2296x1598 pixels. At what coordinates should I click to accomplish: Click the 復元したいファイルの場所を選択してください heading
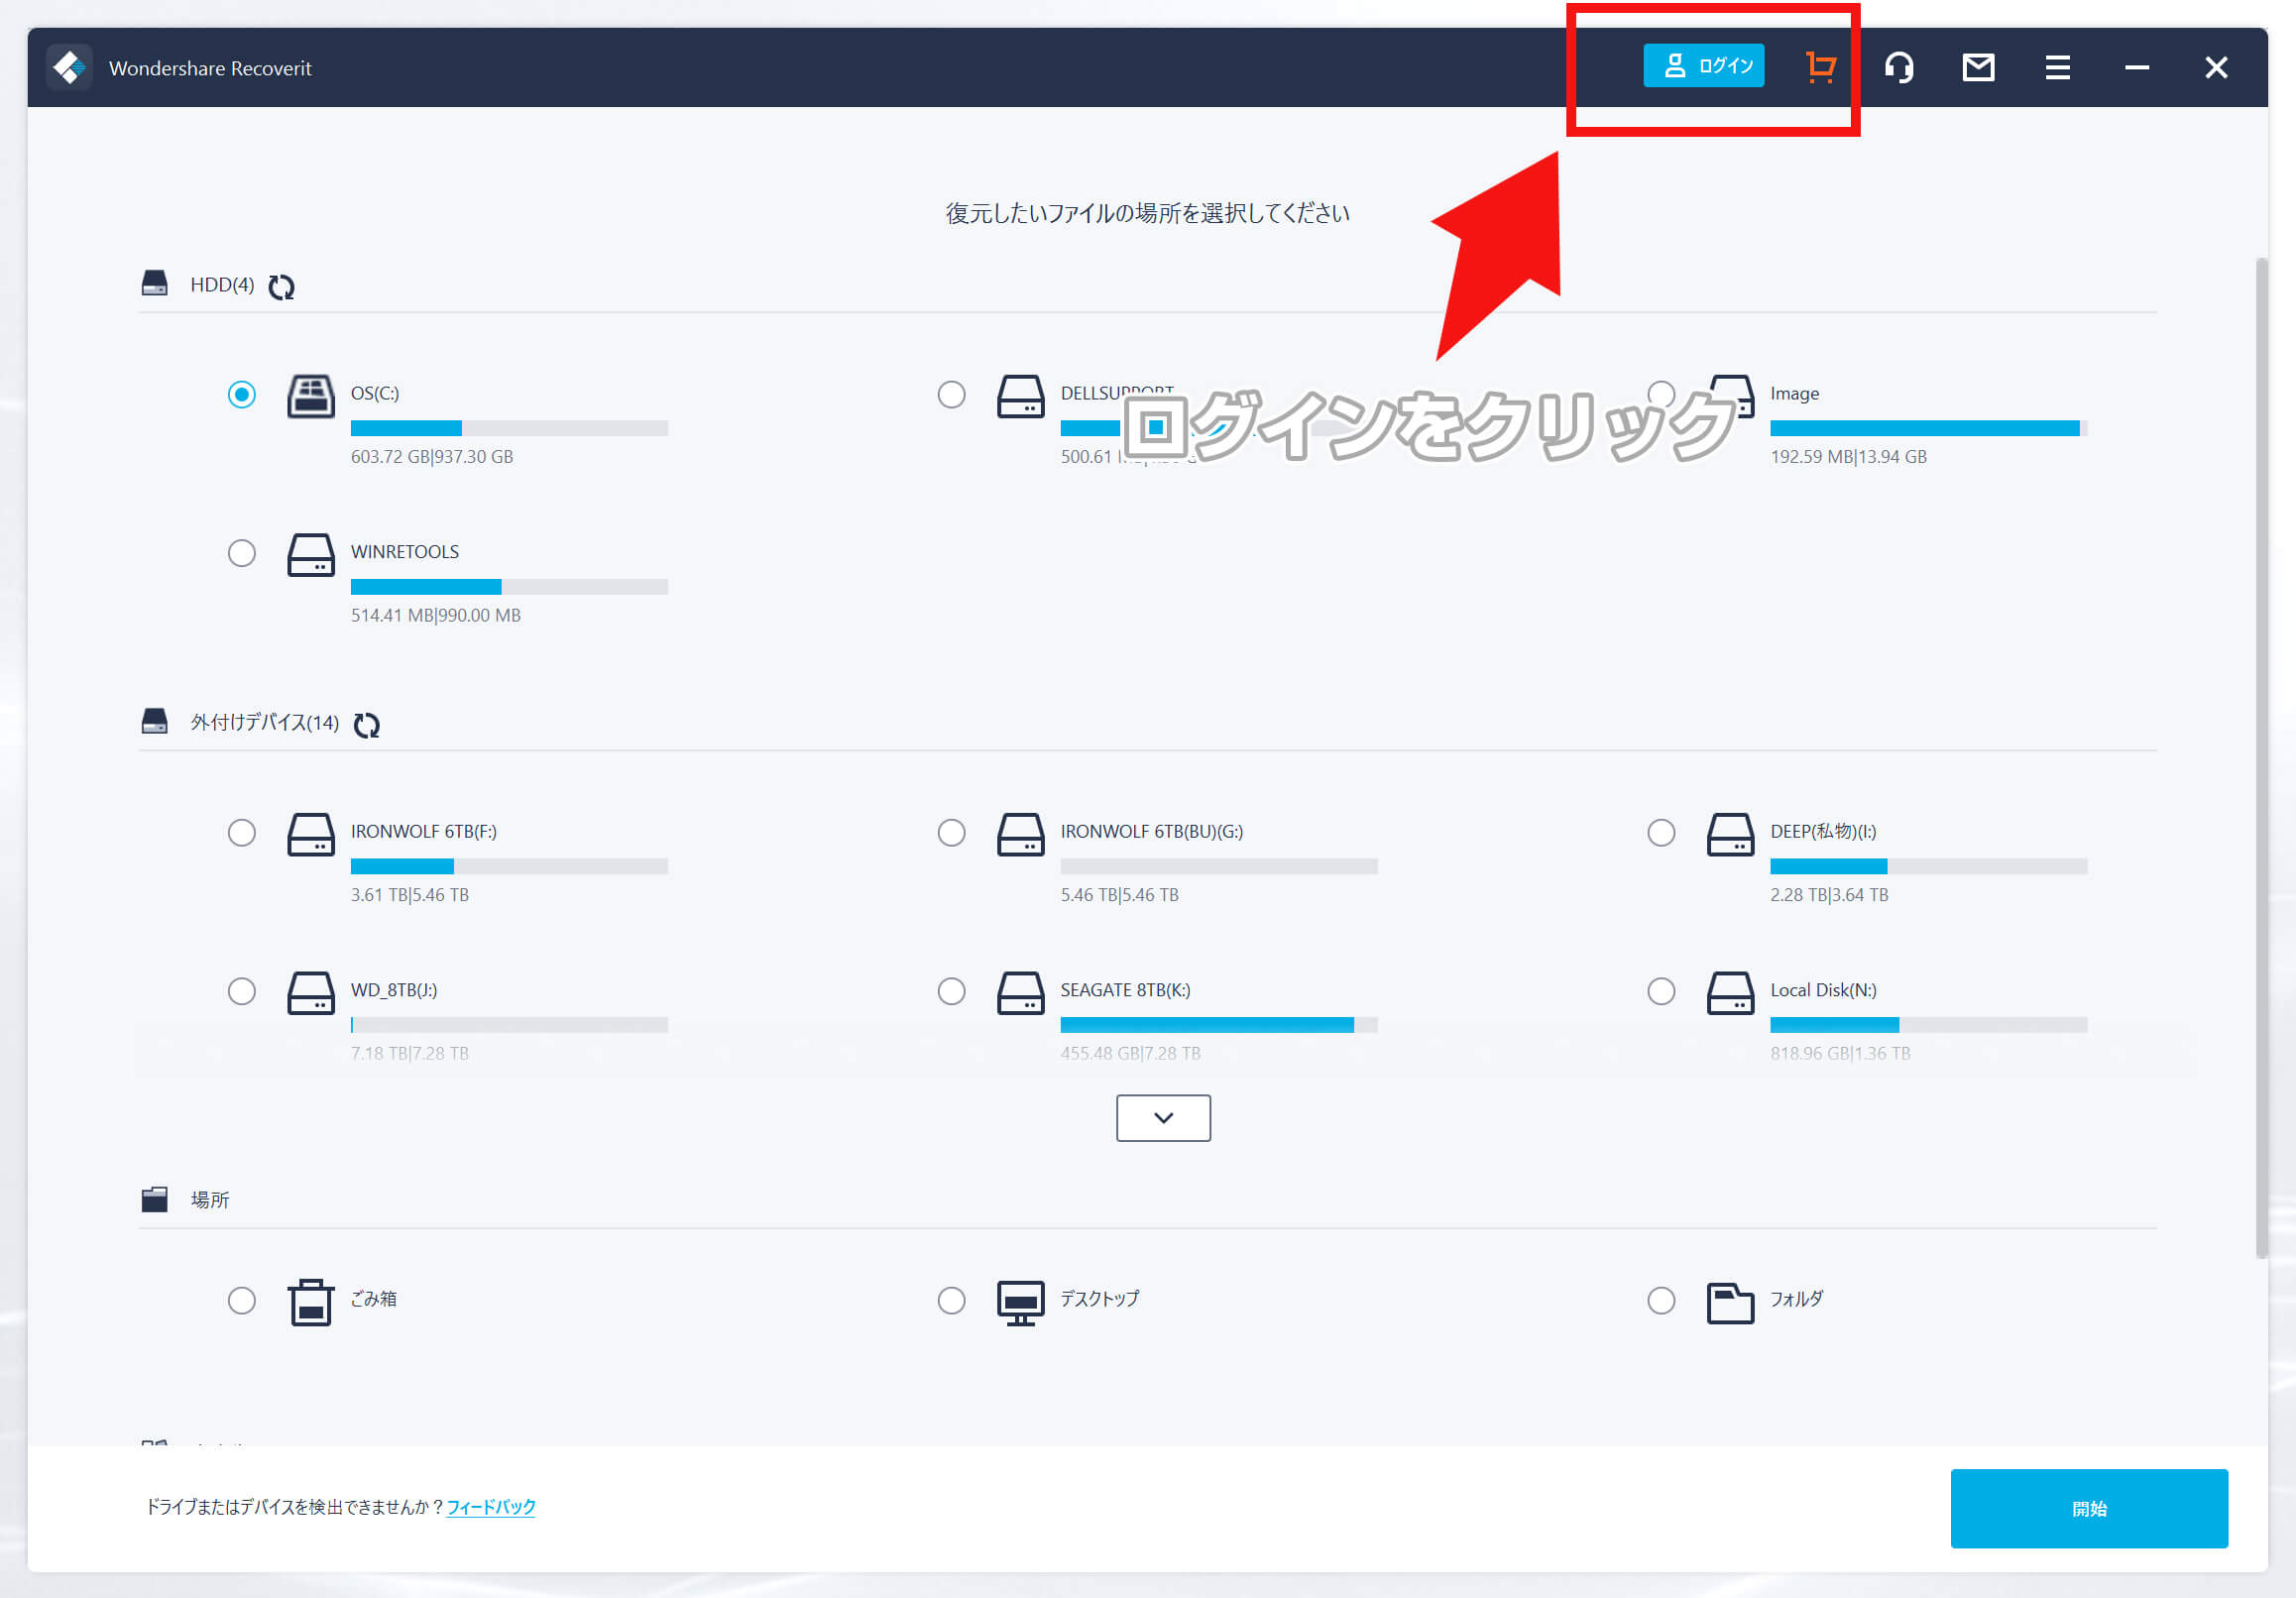coord(1148,214)
